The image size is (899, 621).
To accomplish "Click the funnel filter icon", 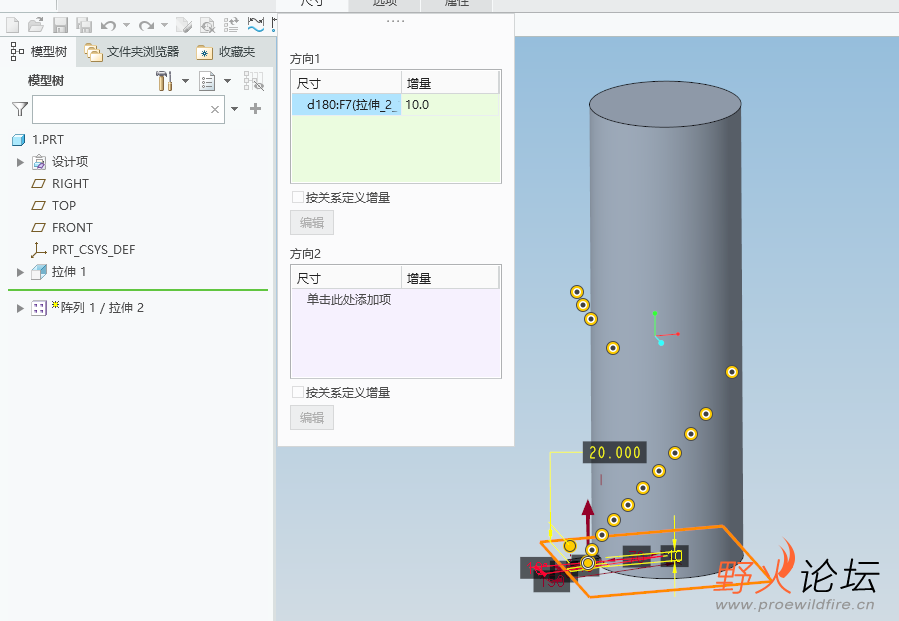I will point(20,109).
